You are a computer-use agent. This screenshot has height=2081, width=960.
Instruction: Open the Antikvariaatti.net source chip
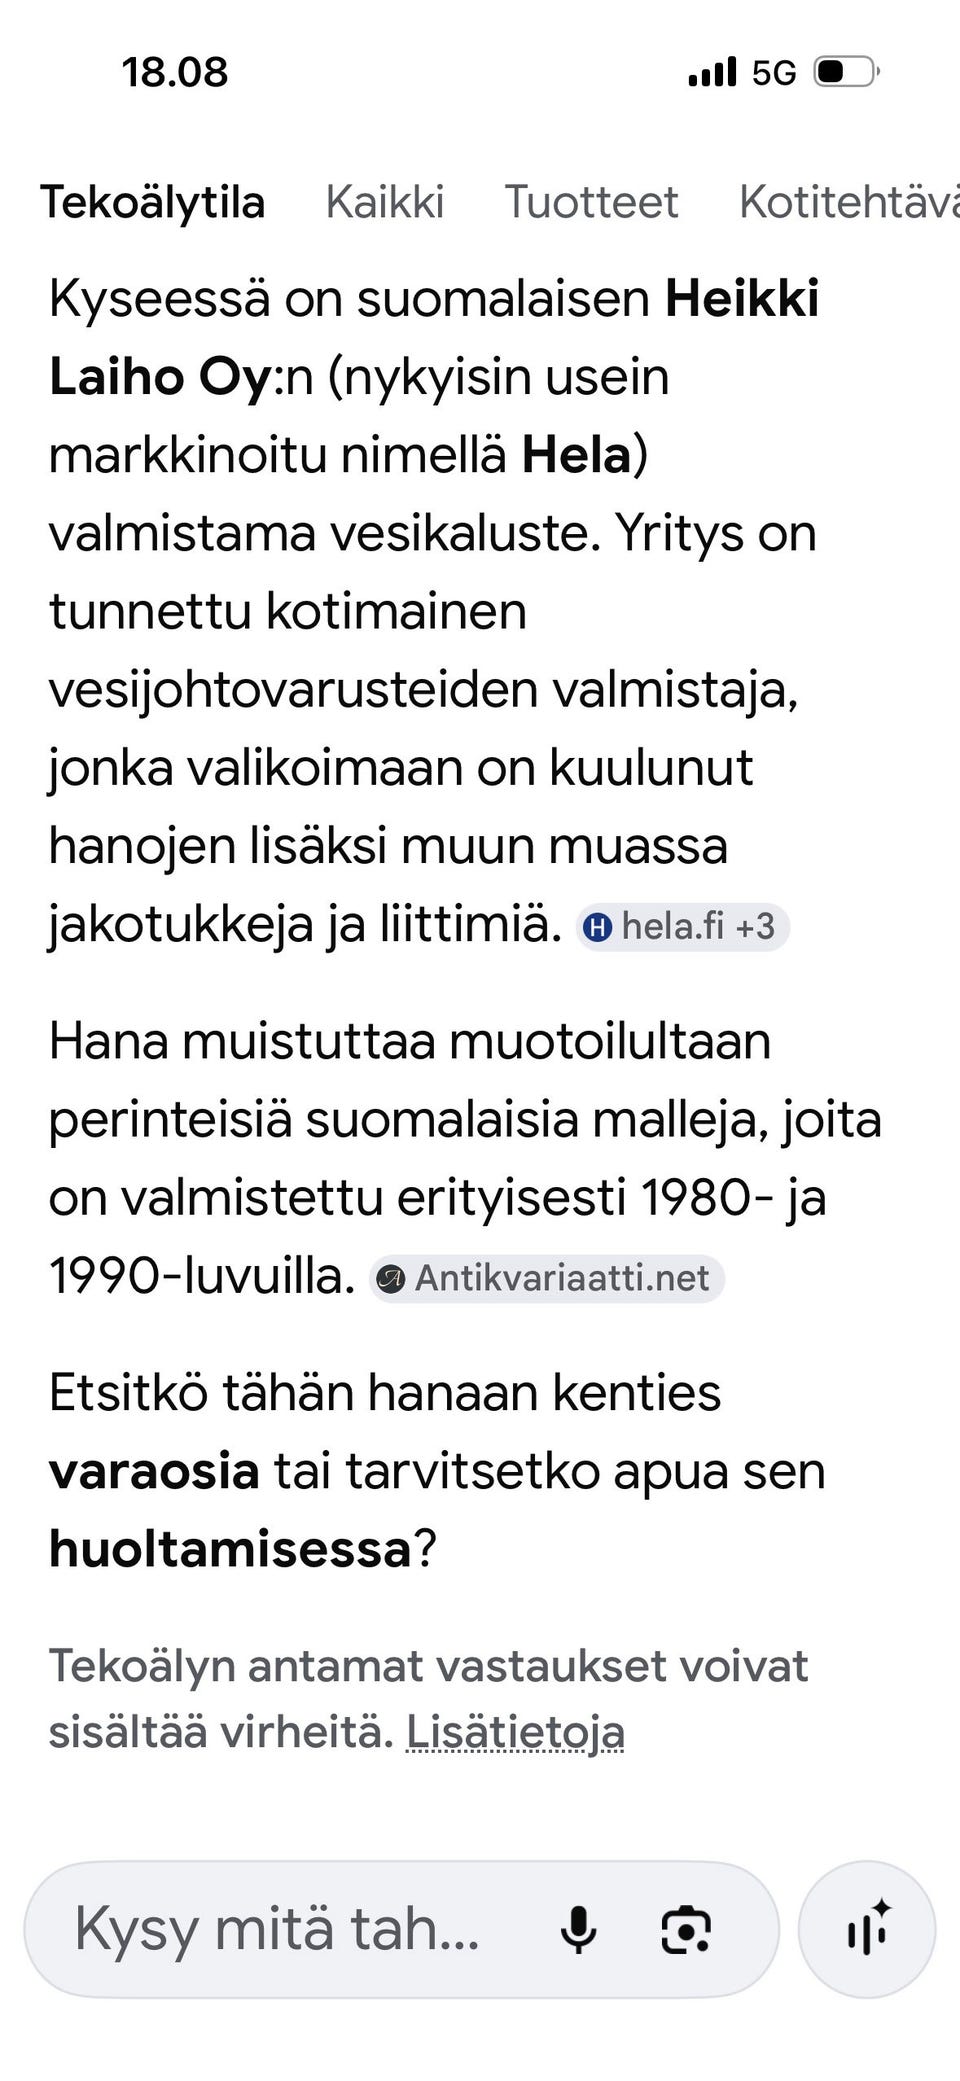click(548, 1278)
